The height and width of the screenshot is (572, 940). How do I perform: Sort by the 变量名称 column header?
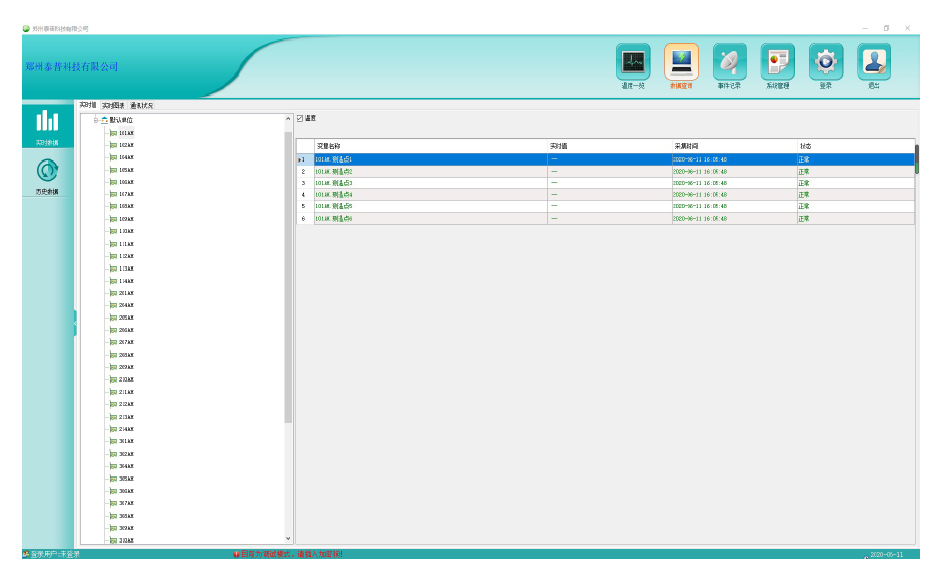(430, 146)
